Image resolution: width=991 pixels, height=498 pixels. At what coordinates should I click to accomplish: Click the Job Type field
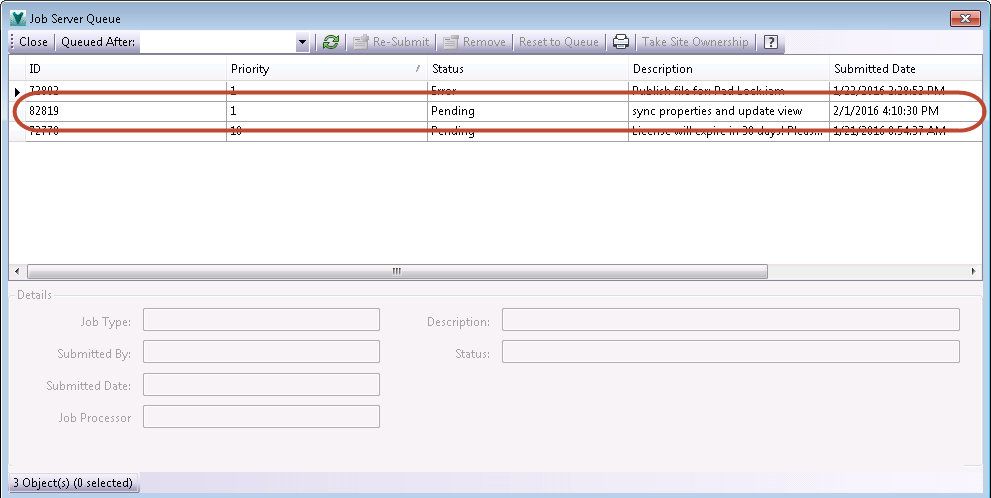pos(261,320)
